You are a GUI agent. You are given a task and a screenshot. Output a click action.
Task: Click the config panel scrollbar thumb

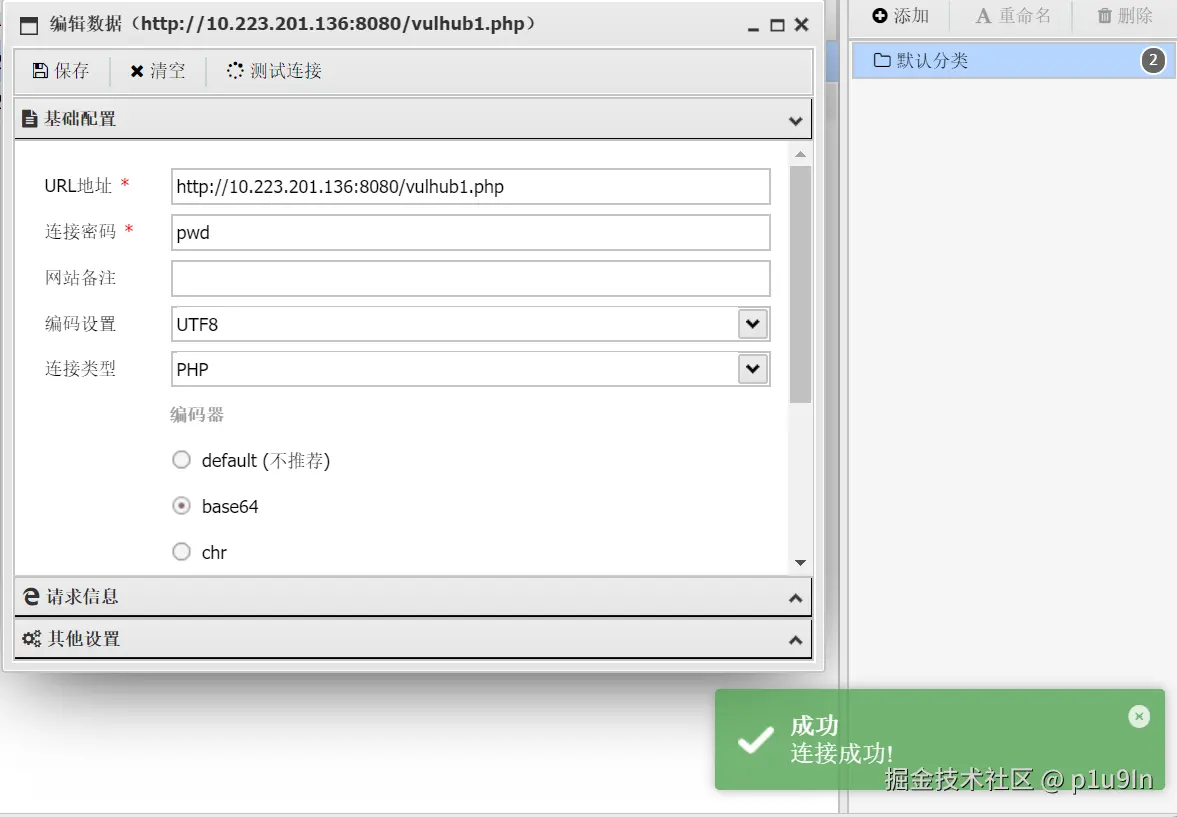pos(800,285)
